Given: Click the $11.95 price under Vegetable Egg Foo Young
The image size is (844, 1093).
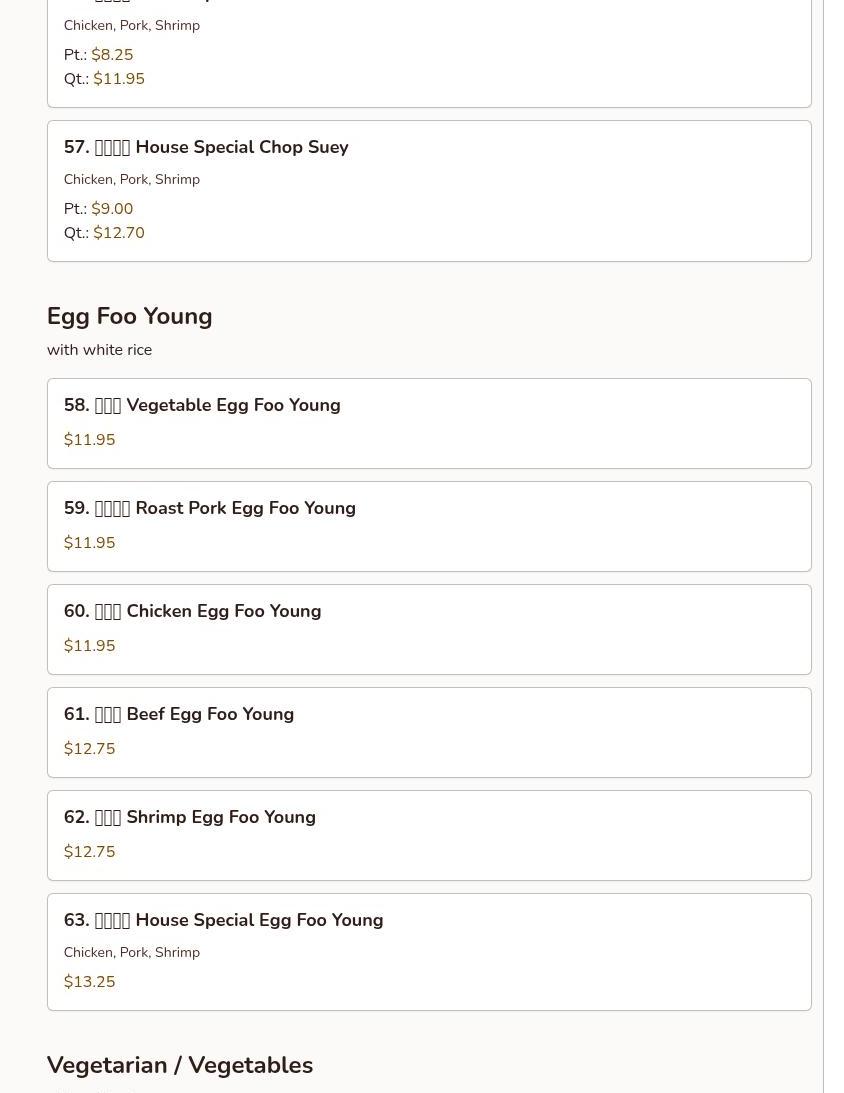Looking at the screenshot, I should (89, 440).
